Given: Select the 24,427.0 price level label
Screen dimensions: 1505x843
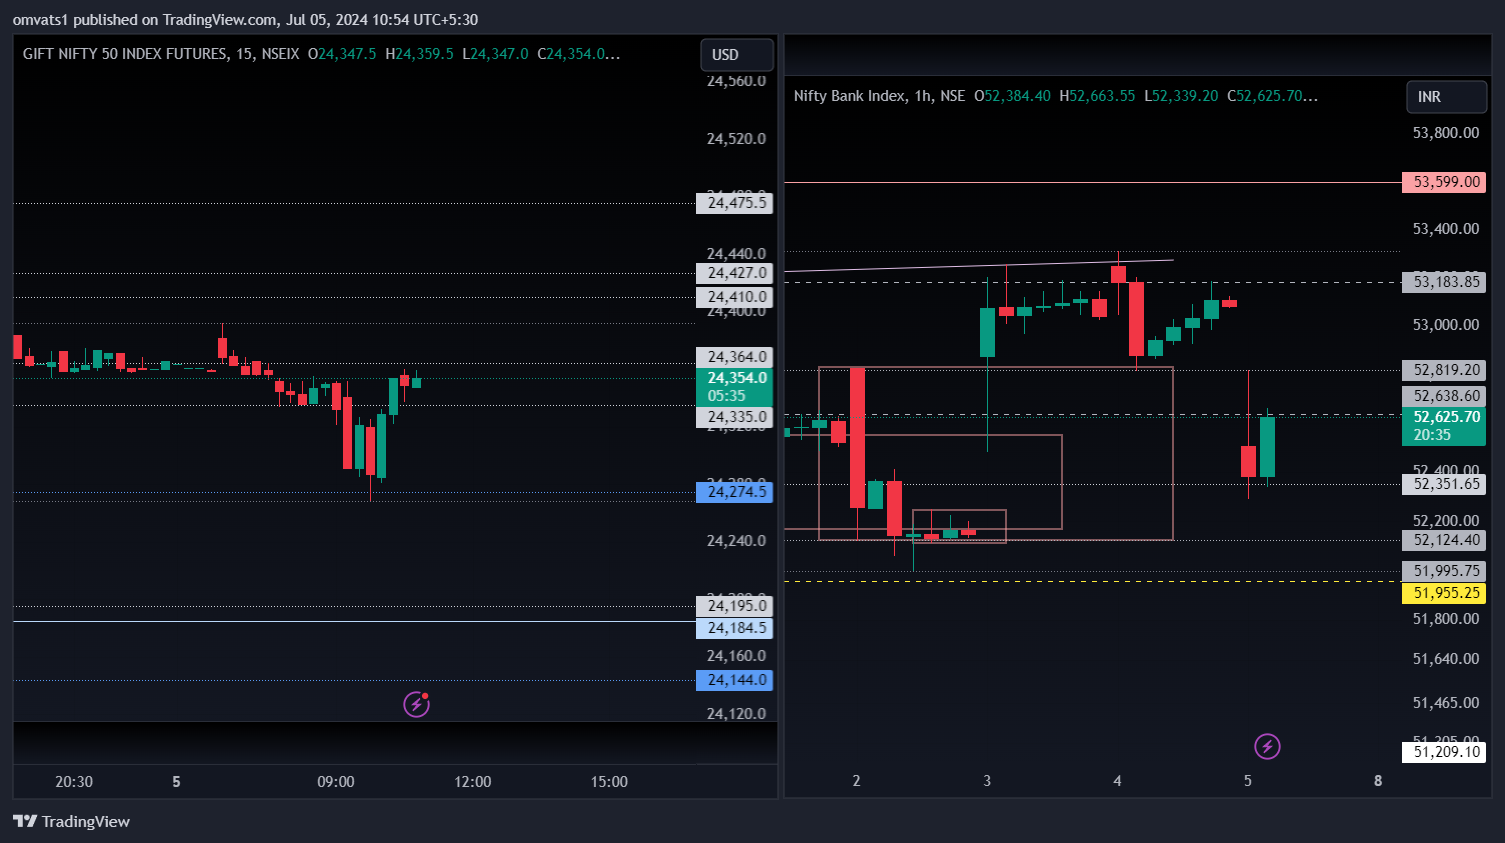Looking at the screenshot, I should pos(735,273).
